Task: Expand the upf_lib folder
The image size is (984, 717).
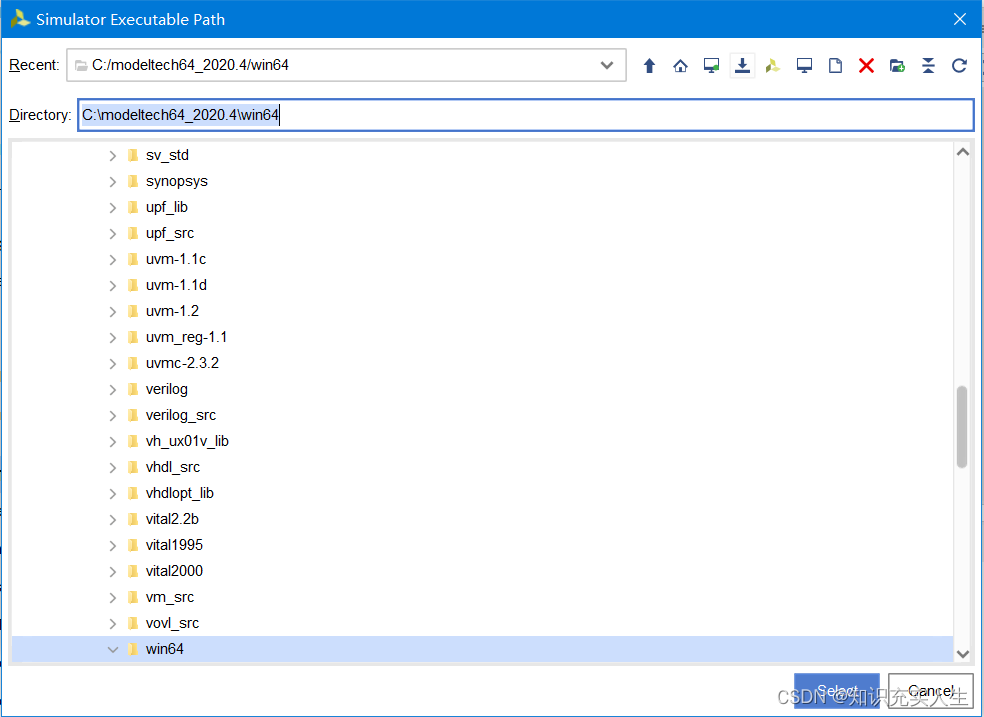Action: (112, 208)
